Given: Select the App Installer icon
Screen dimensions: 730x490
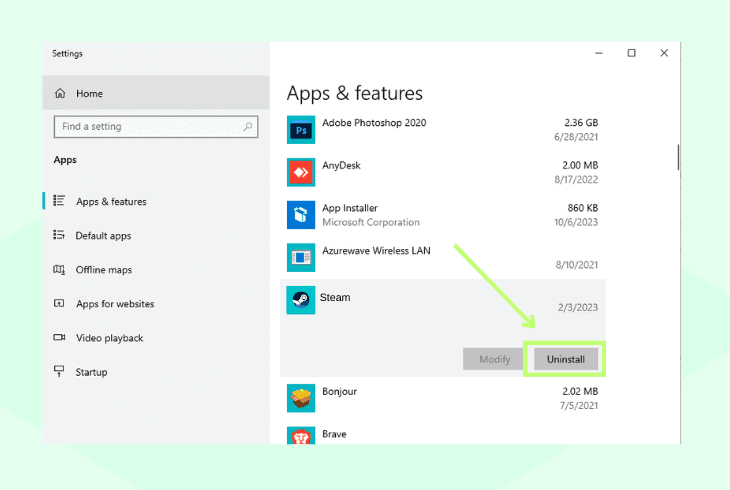Looking at the screenshot, I should [301, 215].
